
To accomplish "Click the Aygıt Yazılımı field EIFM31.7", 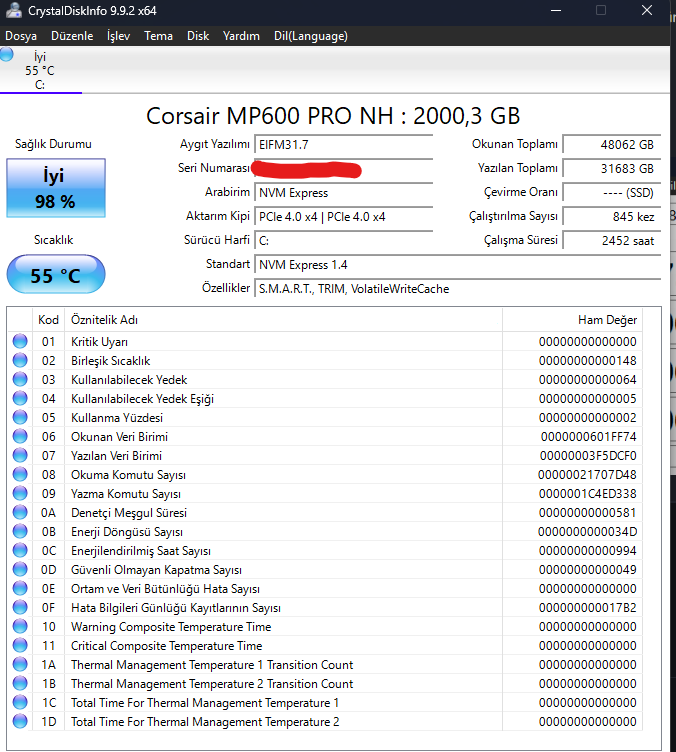I will pos(344,144).
